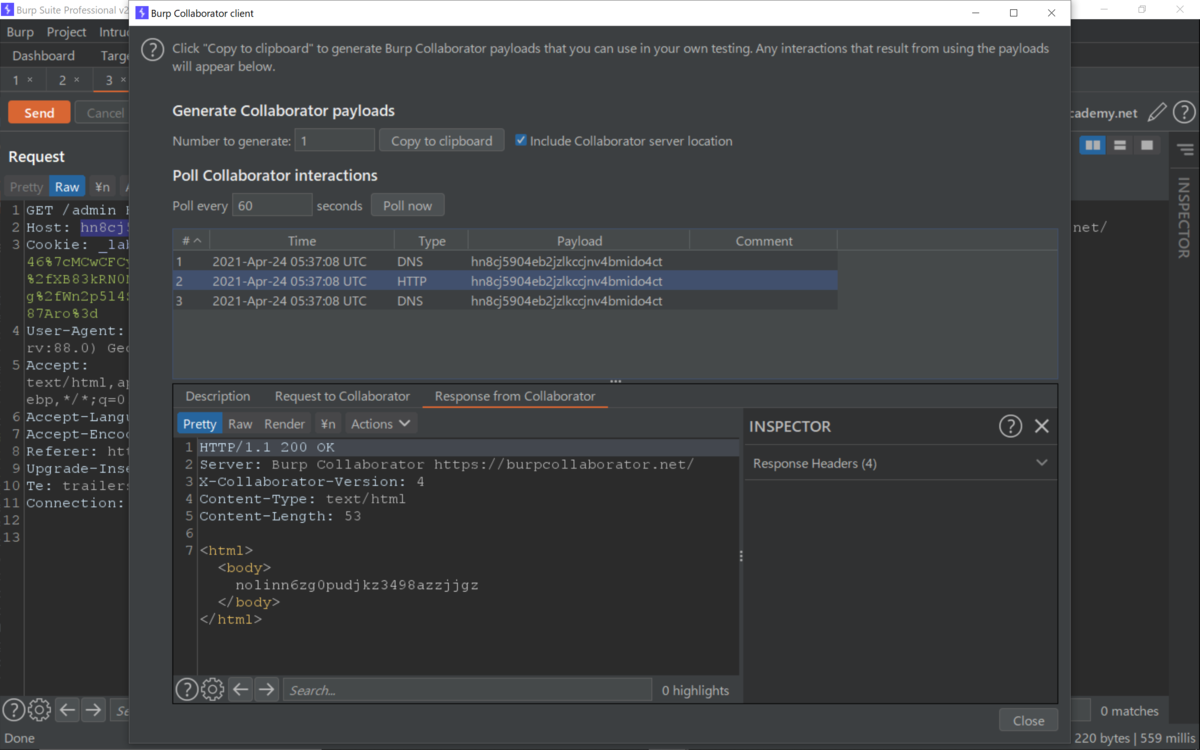Switch to the Description tab
1200x750 pixels.
tap(218, 396)
